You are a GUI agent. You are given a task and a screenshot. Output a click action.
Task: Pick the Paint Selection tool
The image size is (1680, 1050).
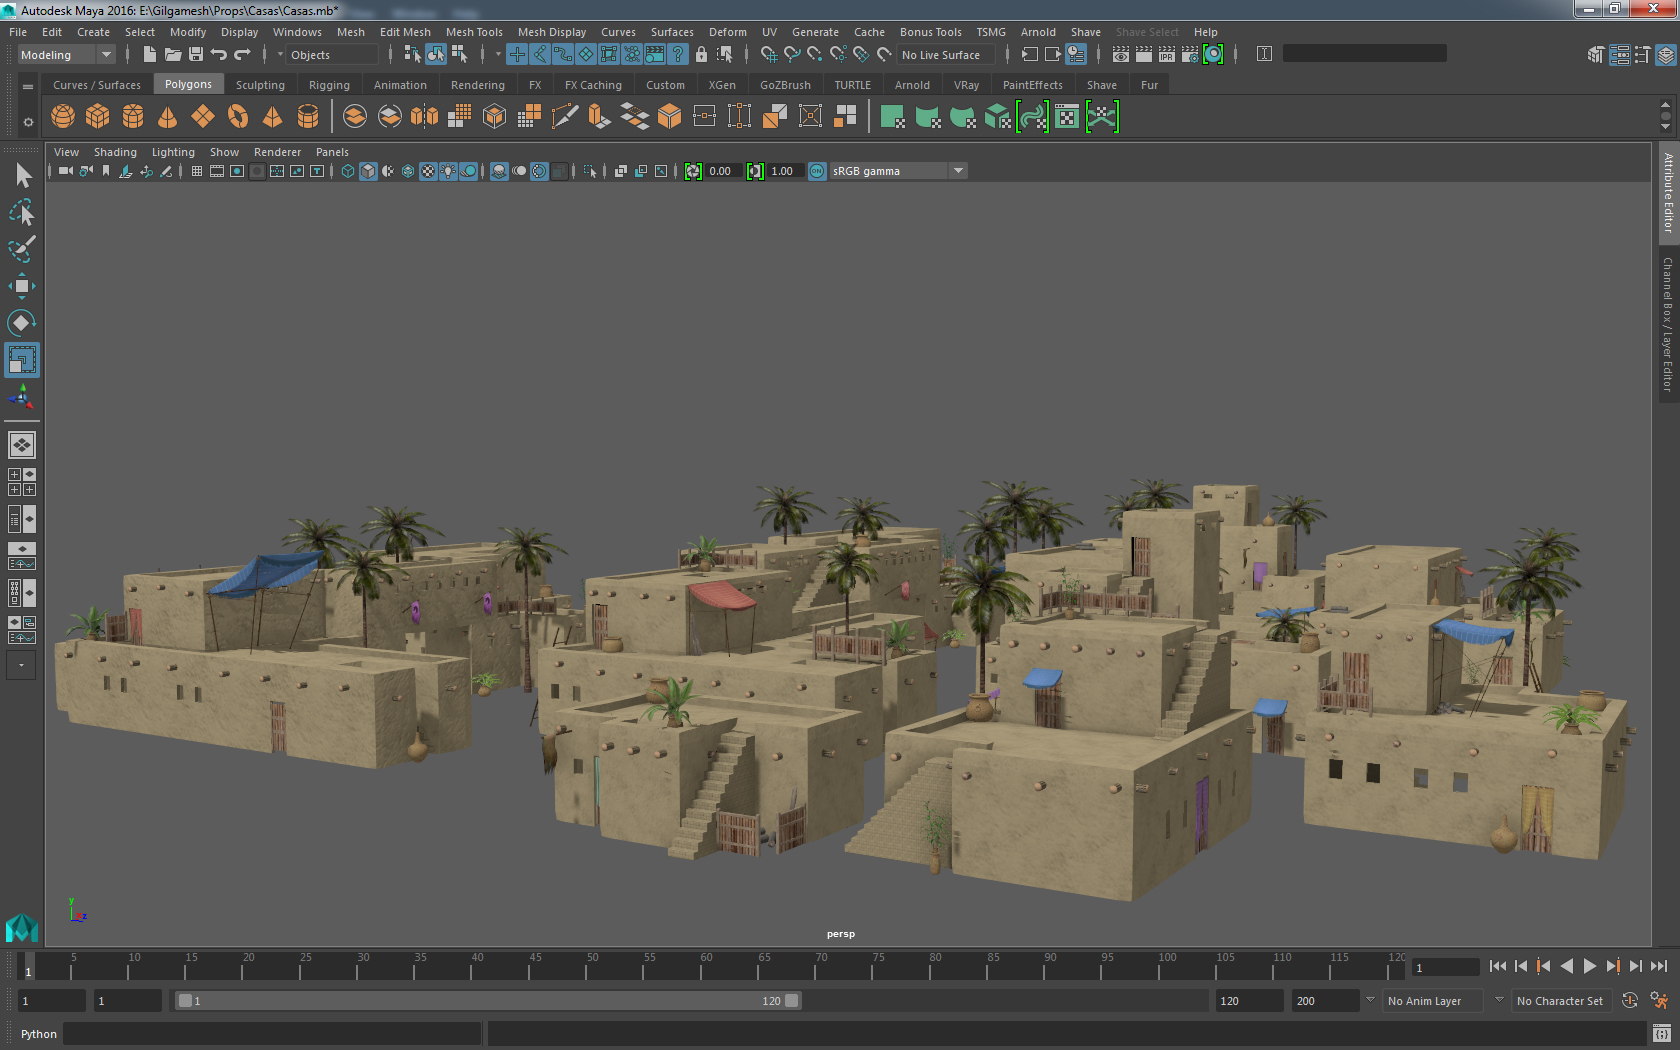pos(21,249)
